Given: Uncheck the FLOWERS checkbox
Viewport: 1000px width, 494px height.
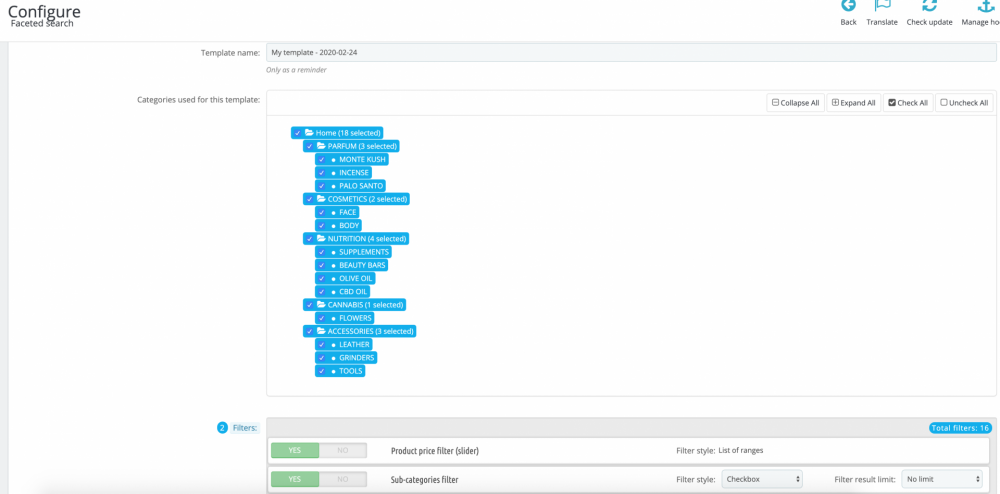Looking at the screenshot, I should pos(321,318).
